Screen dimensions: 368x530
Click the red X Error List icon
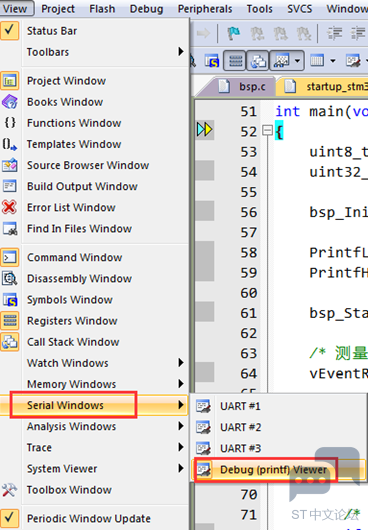click(9, 207)
